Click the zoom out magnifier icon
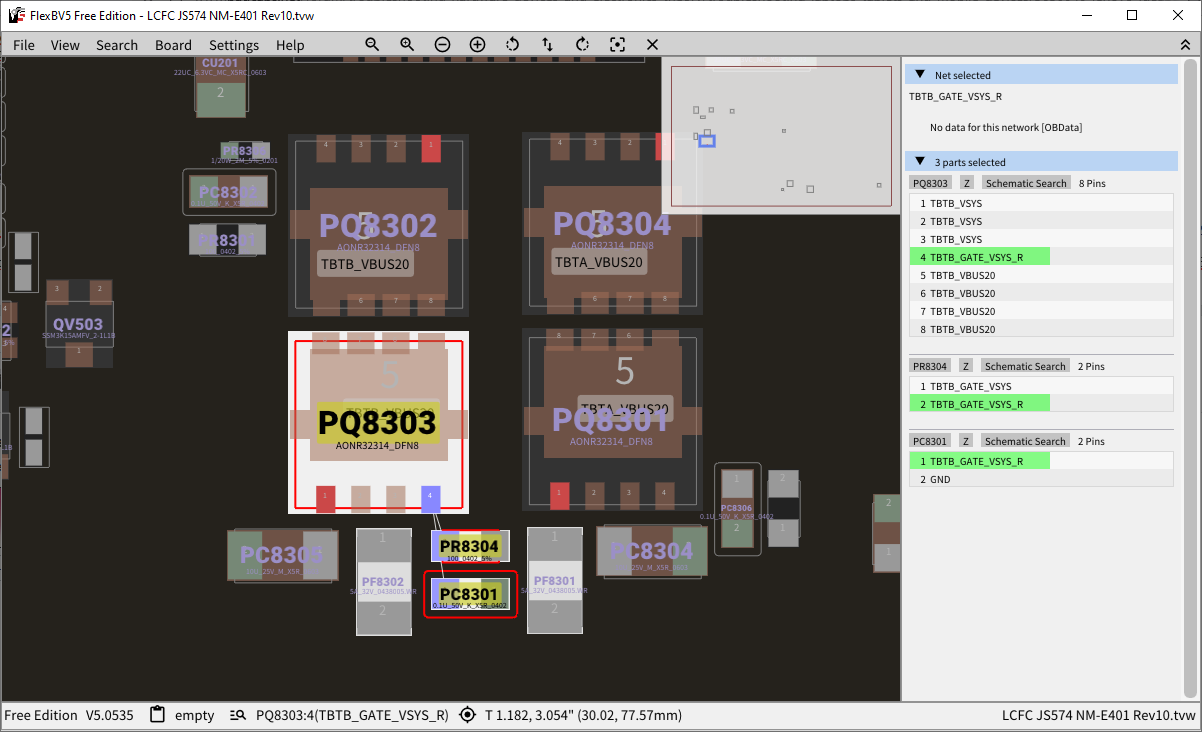 372,45
